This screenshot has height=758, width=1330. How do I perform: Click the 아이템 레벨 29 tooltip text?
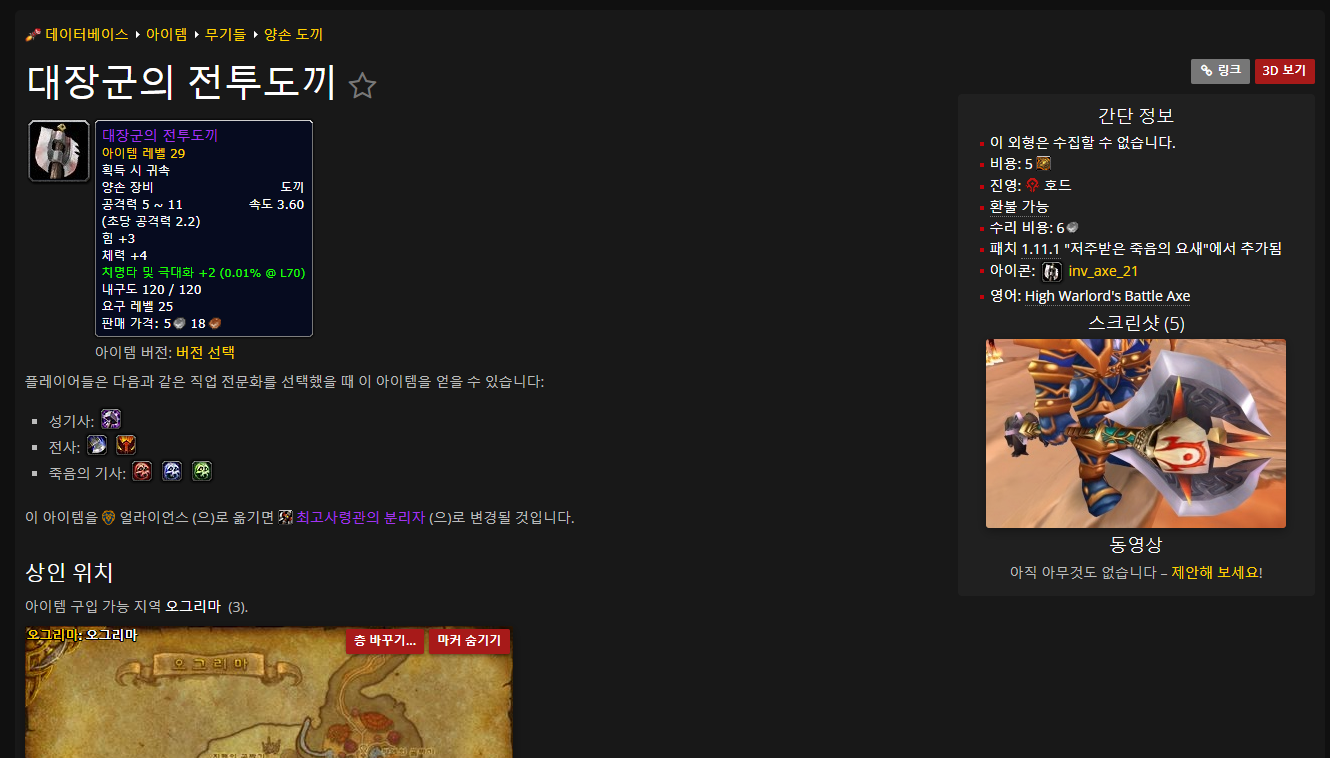pos(143,153)
